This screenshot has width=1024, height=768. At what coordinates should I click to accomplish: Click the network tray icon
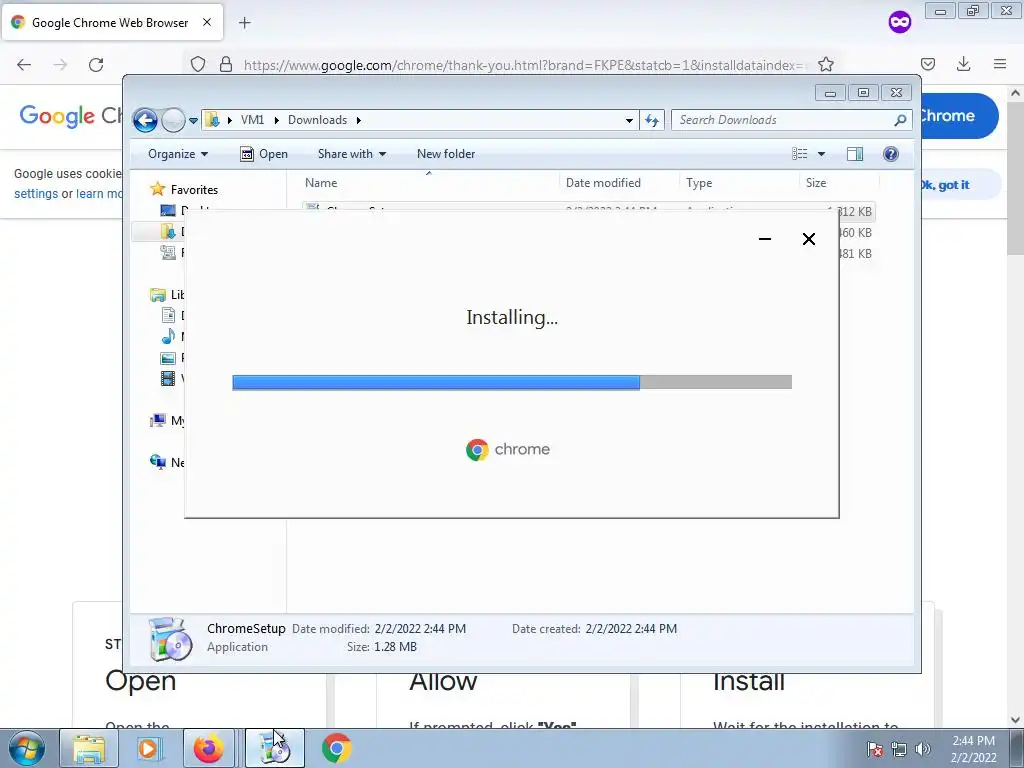coord(899,749)
